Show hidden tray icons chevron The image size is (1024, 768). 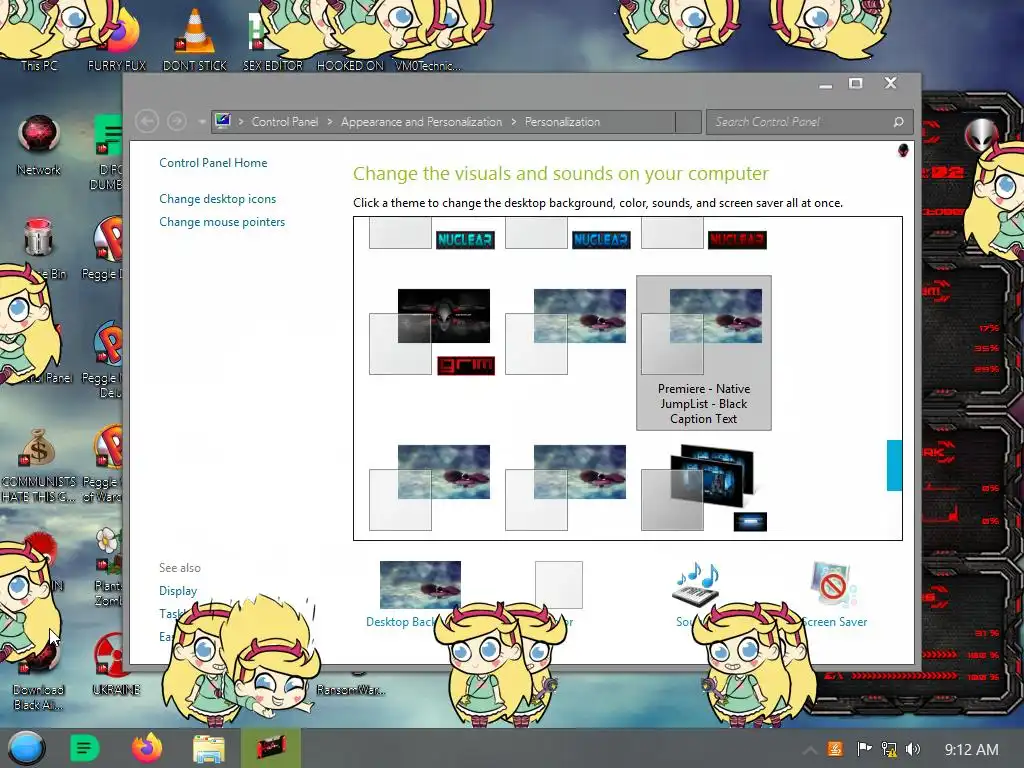pos(810,750)
